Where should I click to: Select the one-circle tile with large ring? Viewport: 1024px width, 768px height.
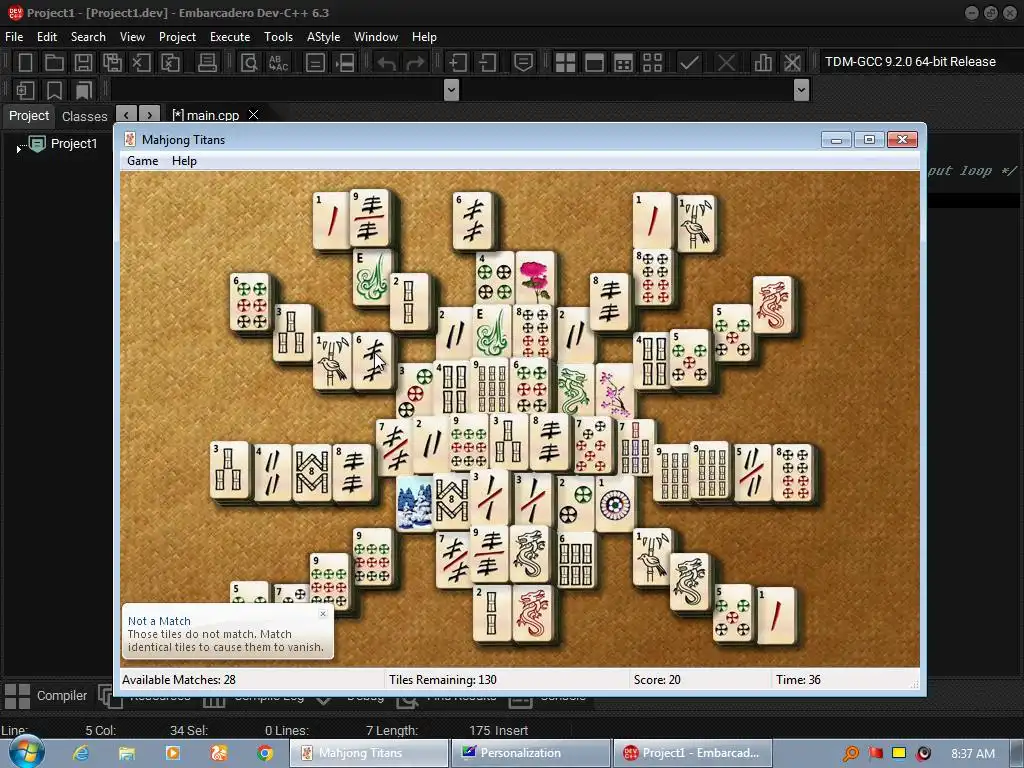(x=615, y=503)
